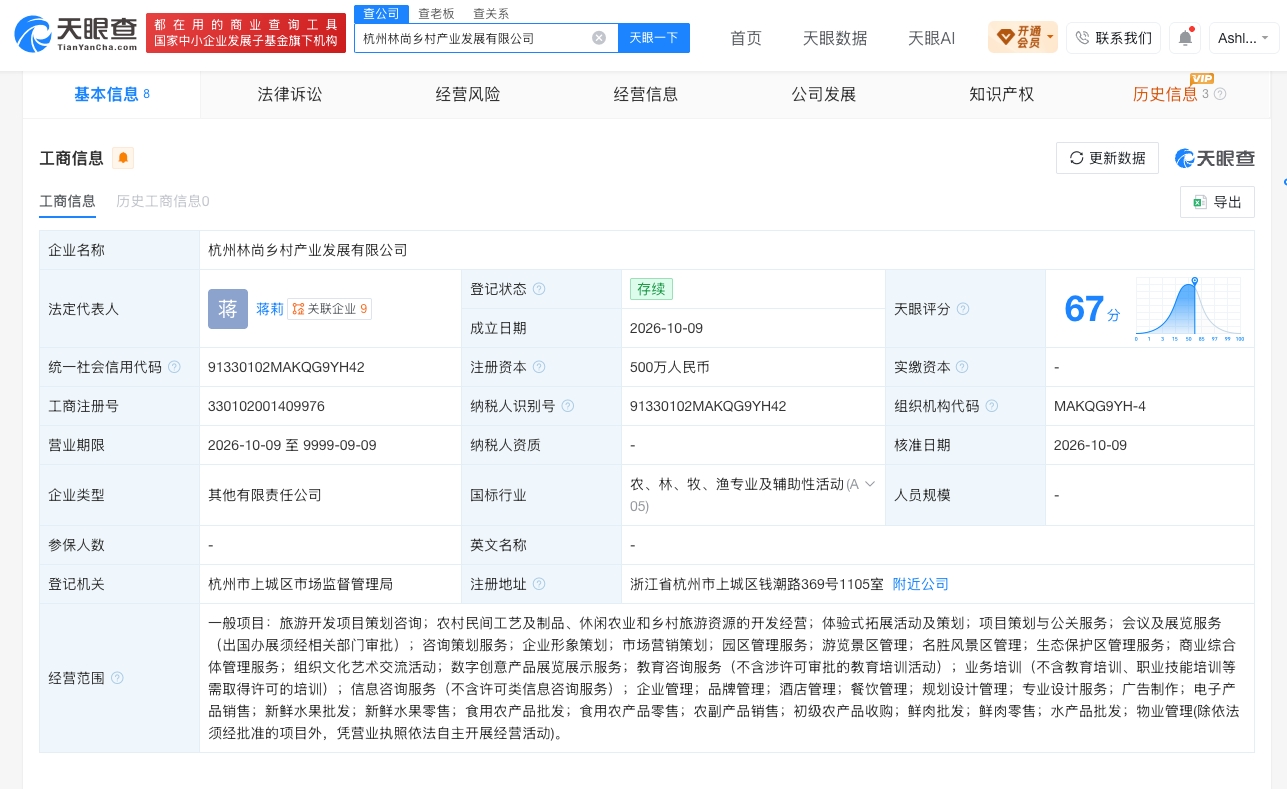
Task: Select the 查老板 search tab
Action: 436,13
